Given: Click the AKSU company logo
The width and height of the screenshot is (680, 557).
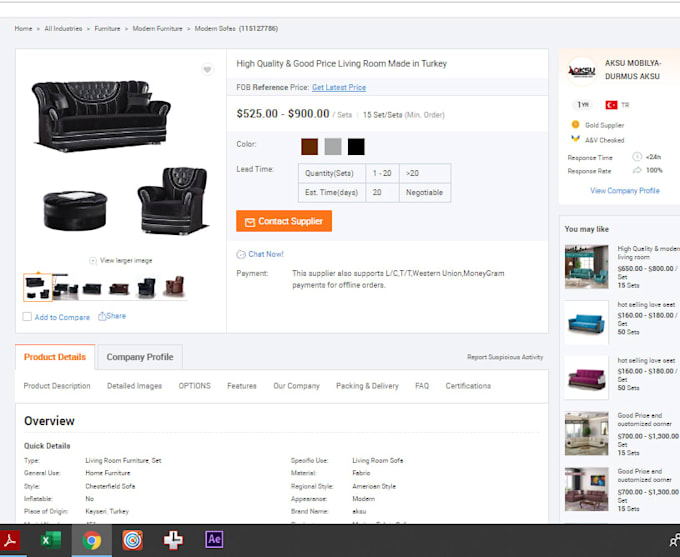Looking at the screenshot, I should tap(582, 71).
